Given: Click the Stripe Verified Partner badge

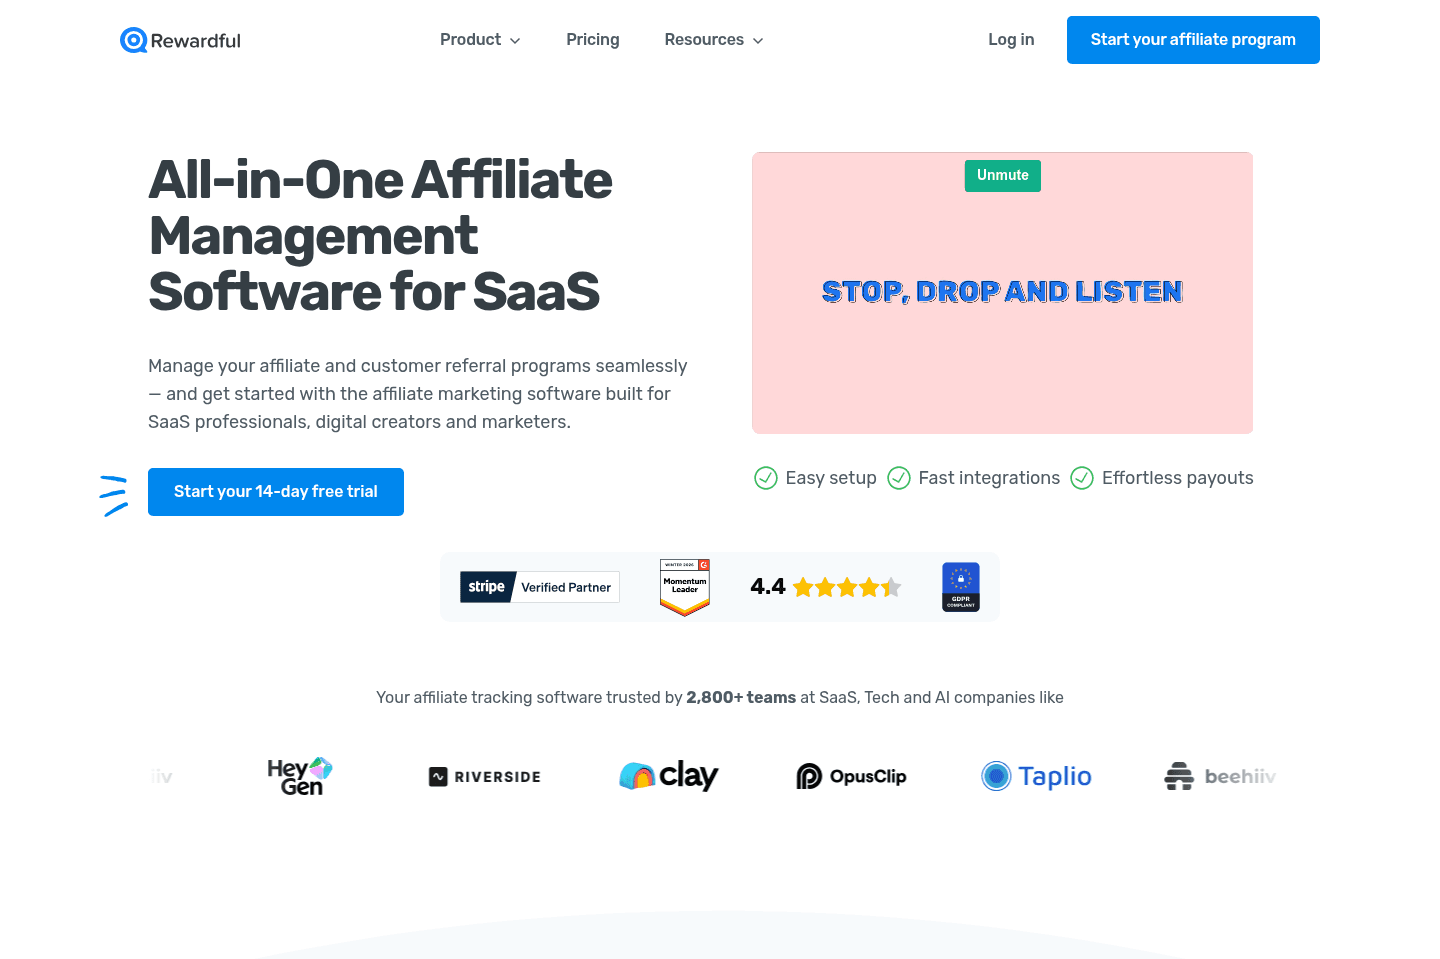Looking at the screenshot, I should point(540,587).
